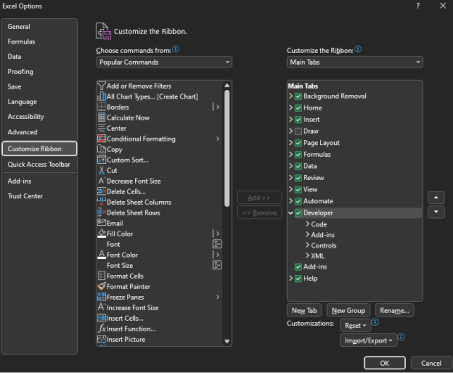
Task: Click the Fill Color bucket icon
Action: point(101,234)
